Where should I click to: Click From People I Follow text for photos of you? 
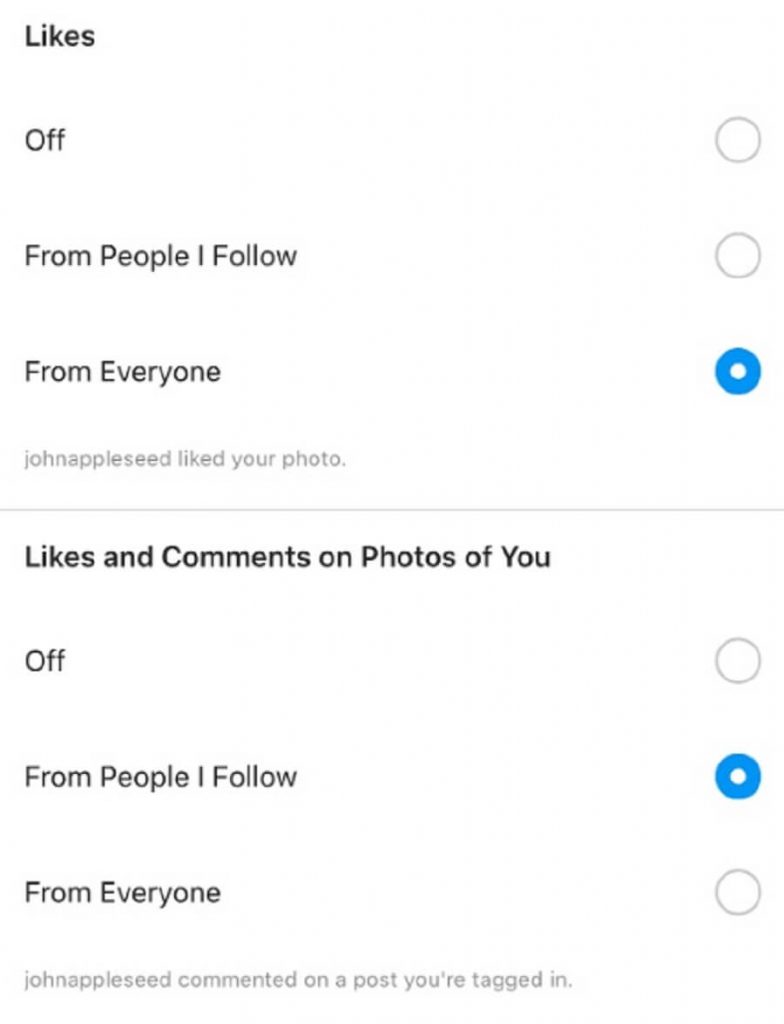(161, 777)
